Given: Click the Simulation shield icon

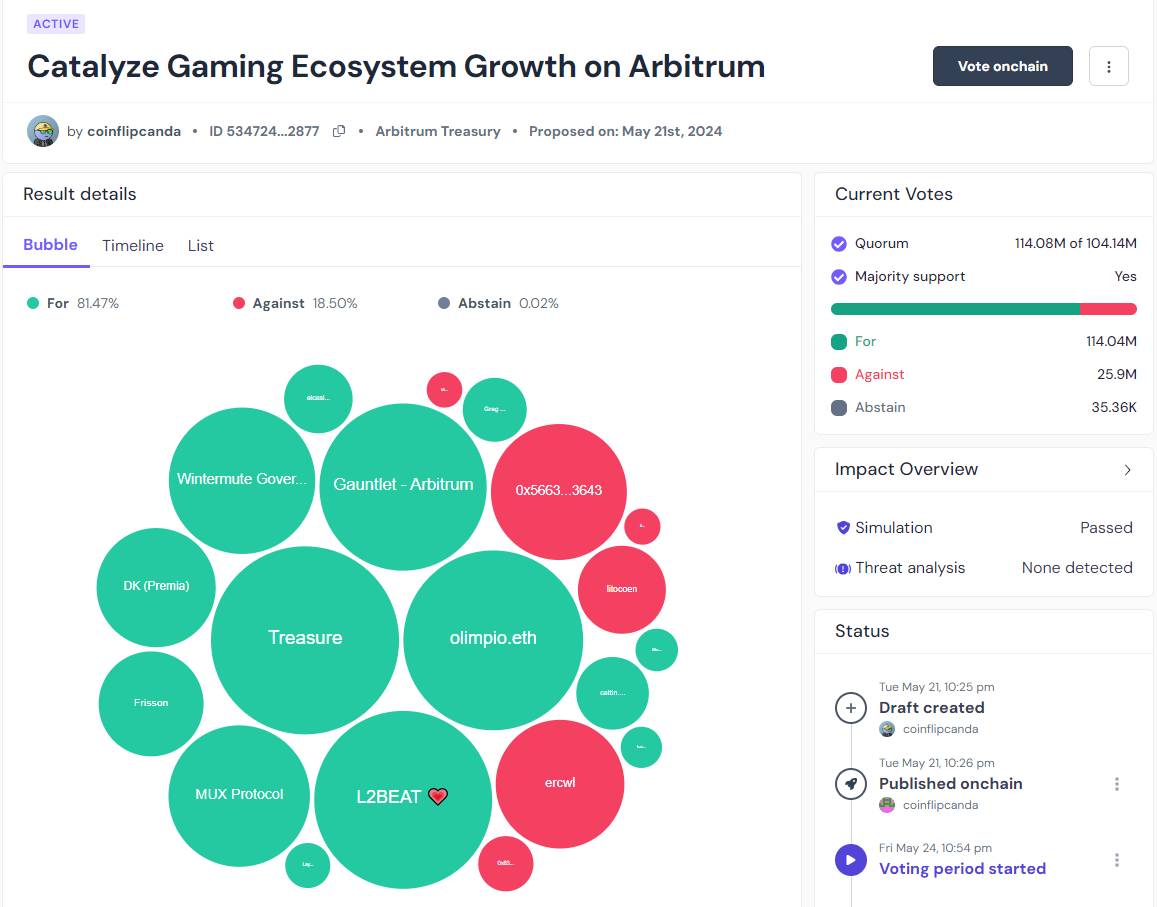Looking at the screenshot, I should click(x=843, y=528).
